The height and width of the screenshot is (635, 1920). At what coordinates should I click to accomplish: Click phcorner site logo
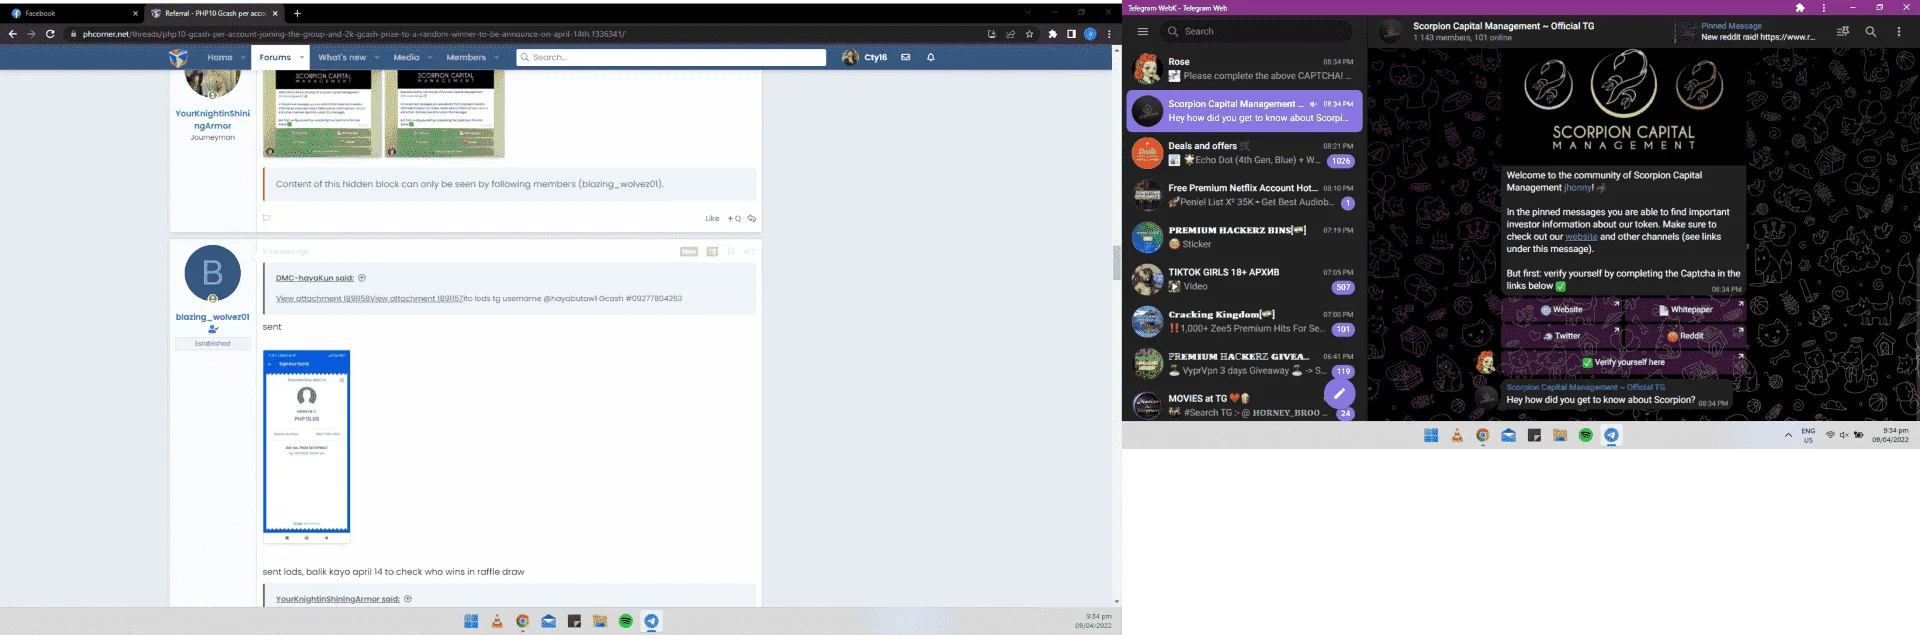178,57
